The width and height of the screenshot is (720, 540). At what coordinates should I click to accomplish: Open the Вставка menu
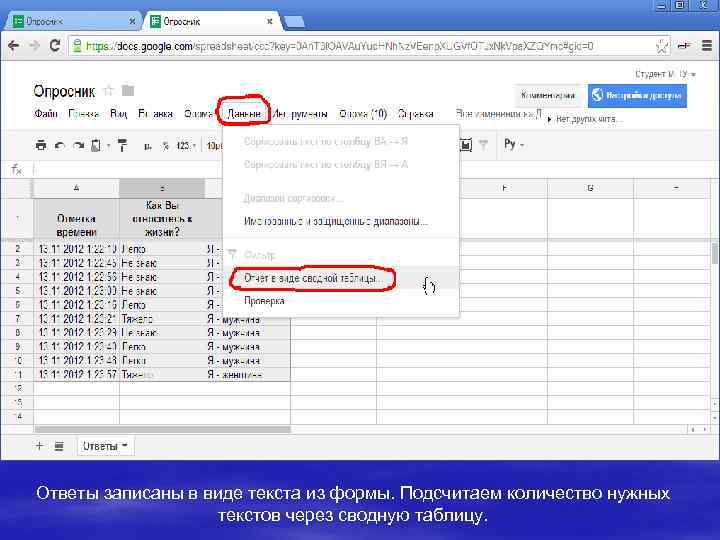point(156,113)
